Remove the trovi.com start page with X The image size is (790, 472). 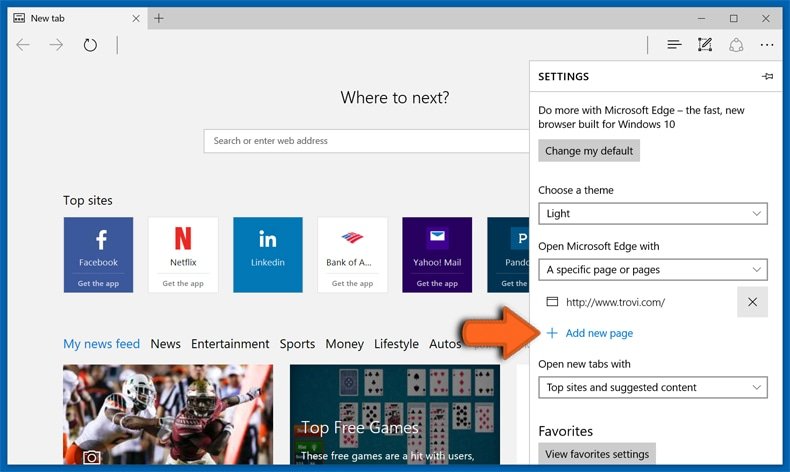click(752, 302)
